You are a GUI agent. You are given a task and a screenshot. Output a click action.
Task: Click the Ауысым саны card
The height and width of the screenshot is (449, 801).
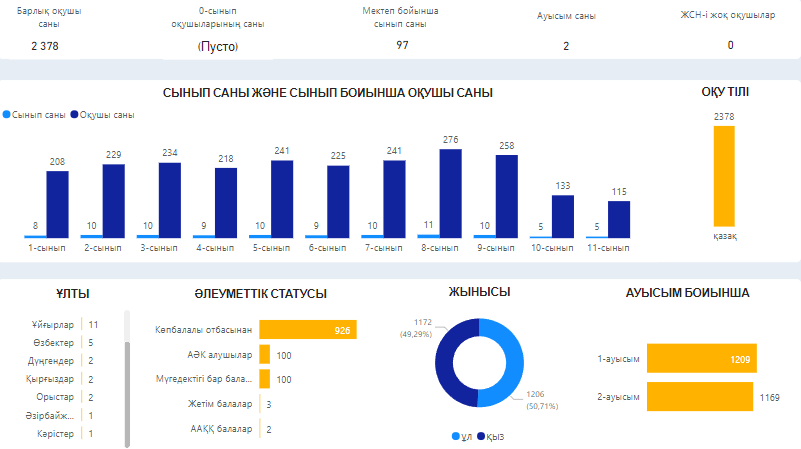pos(566,30)
